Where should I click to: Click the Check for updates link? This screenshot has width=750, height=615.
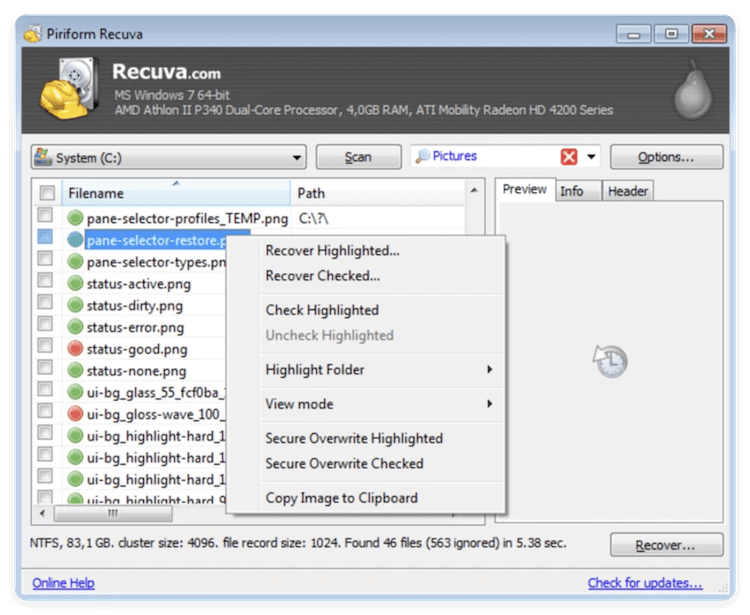point(645,582)
